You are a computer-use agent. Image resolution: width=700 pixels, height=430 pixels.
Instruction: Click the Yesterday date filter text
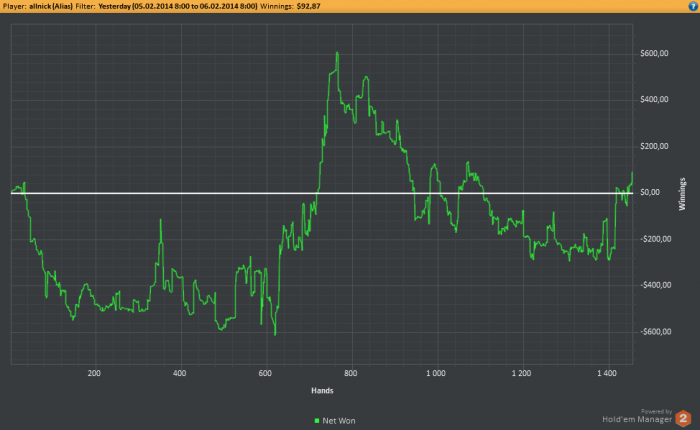click(178, 6)
